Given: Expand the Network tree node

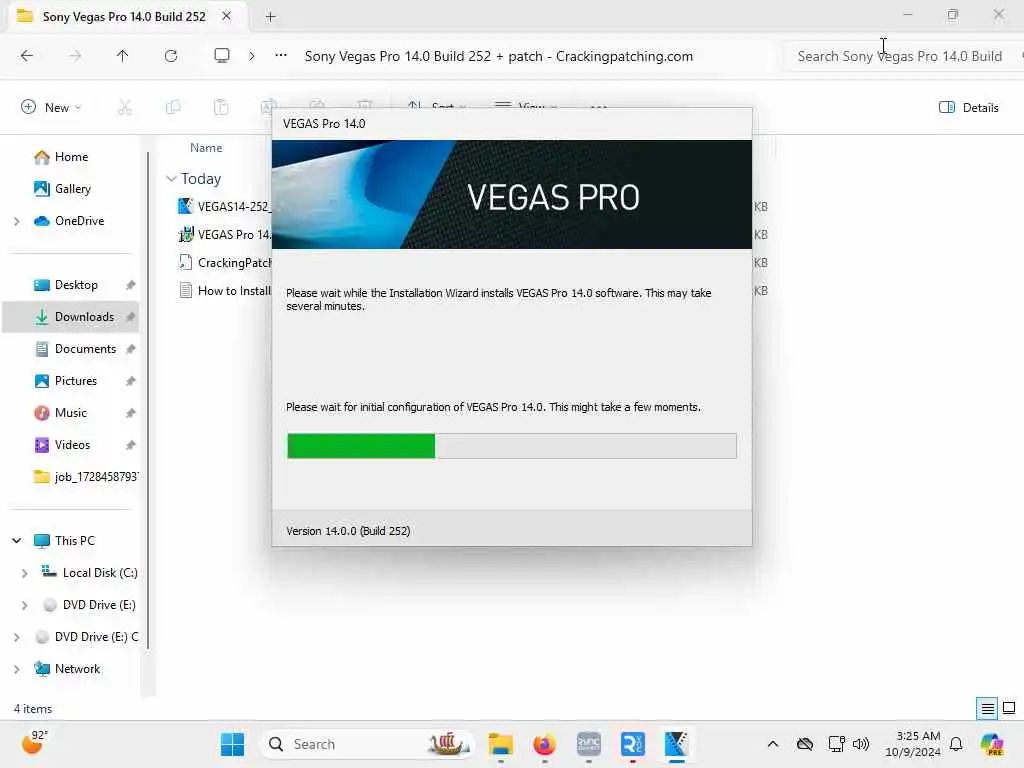Looking at the screenshot, I should [16, 669].
